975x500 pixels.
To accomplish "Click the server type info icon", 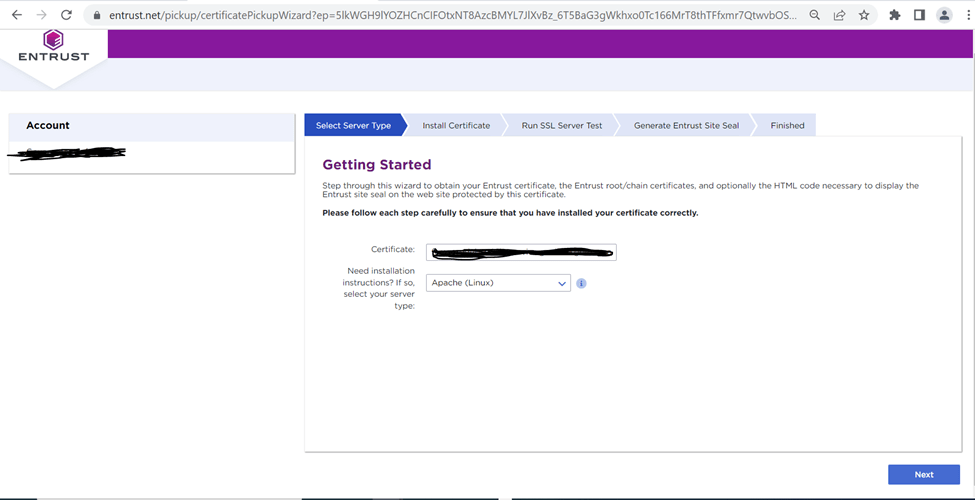I will pos(581,283).
